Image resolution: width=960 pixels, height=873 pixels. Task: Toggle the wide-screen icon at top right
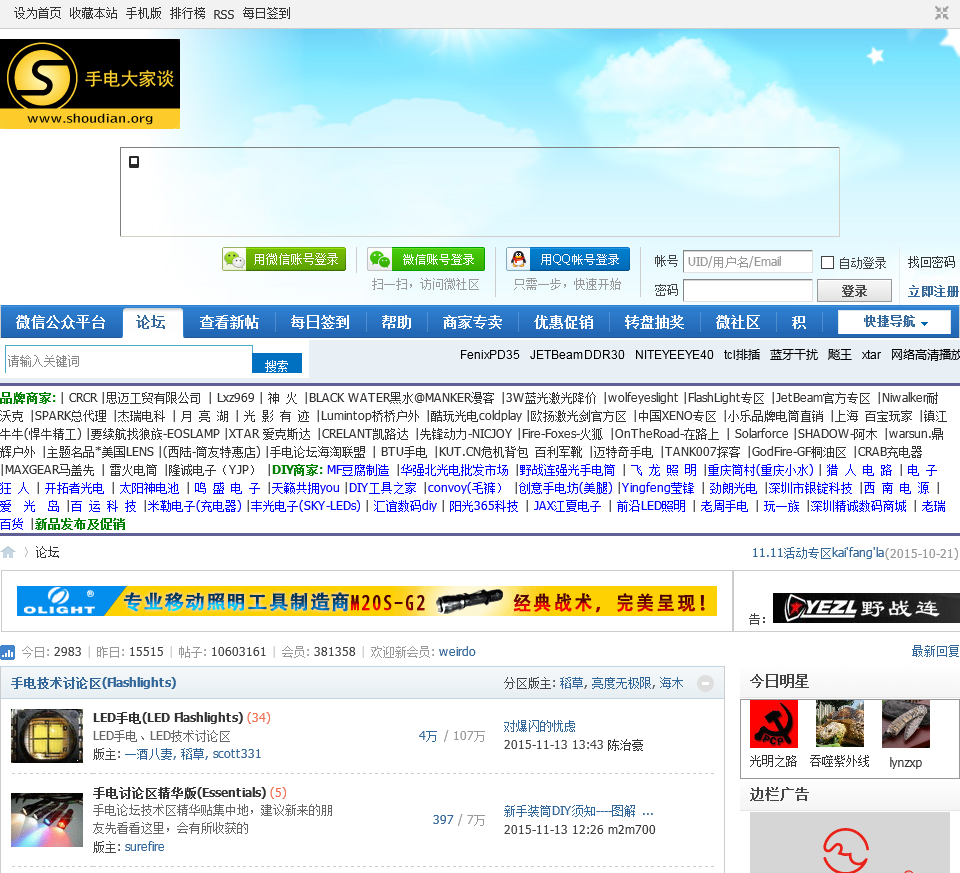tap(942, 13)
